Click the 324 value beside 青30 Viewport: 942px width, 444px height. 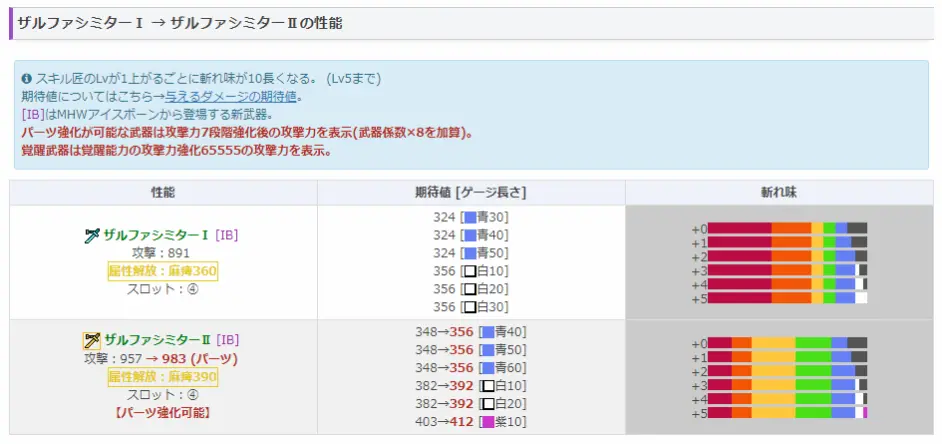click(x=443, y=217)
